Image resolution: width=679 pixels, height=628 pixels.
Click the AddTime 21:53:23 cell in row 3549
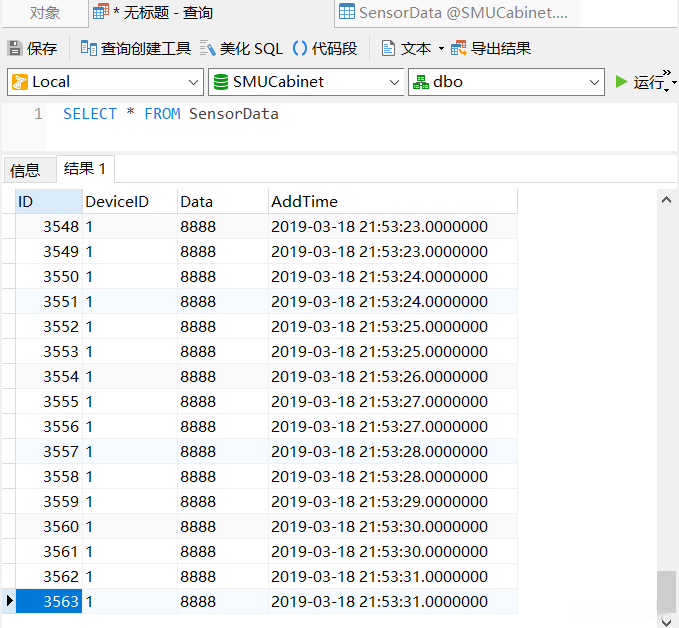(x=393, y=252)
